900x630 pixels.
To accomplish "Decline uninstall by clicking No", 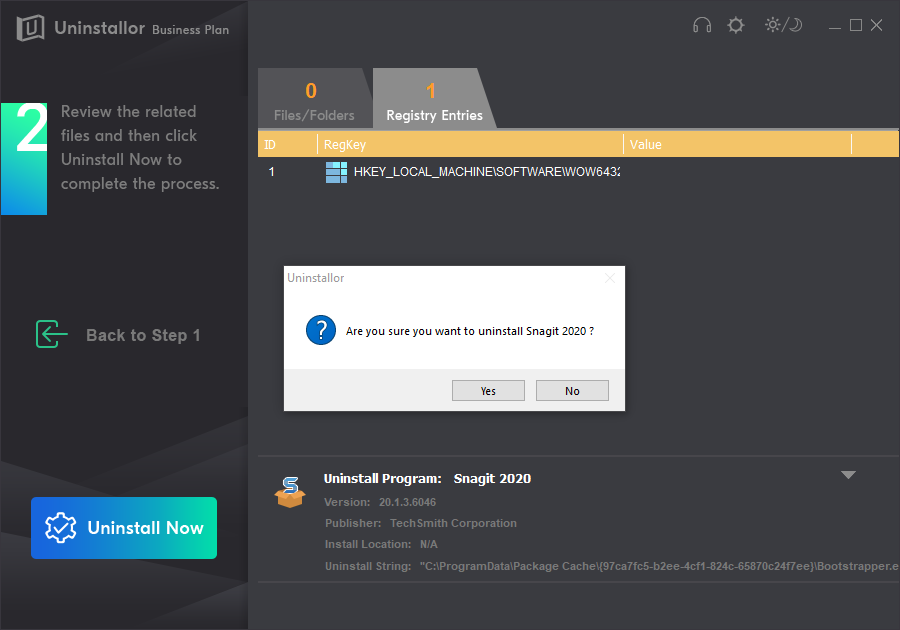I will [572, 391].
